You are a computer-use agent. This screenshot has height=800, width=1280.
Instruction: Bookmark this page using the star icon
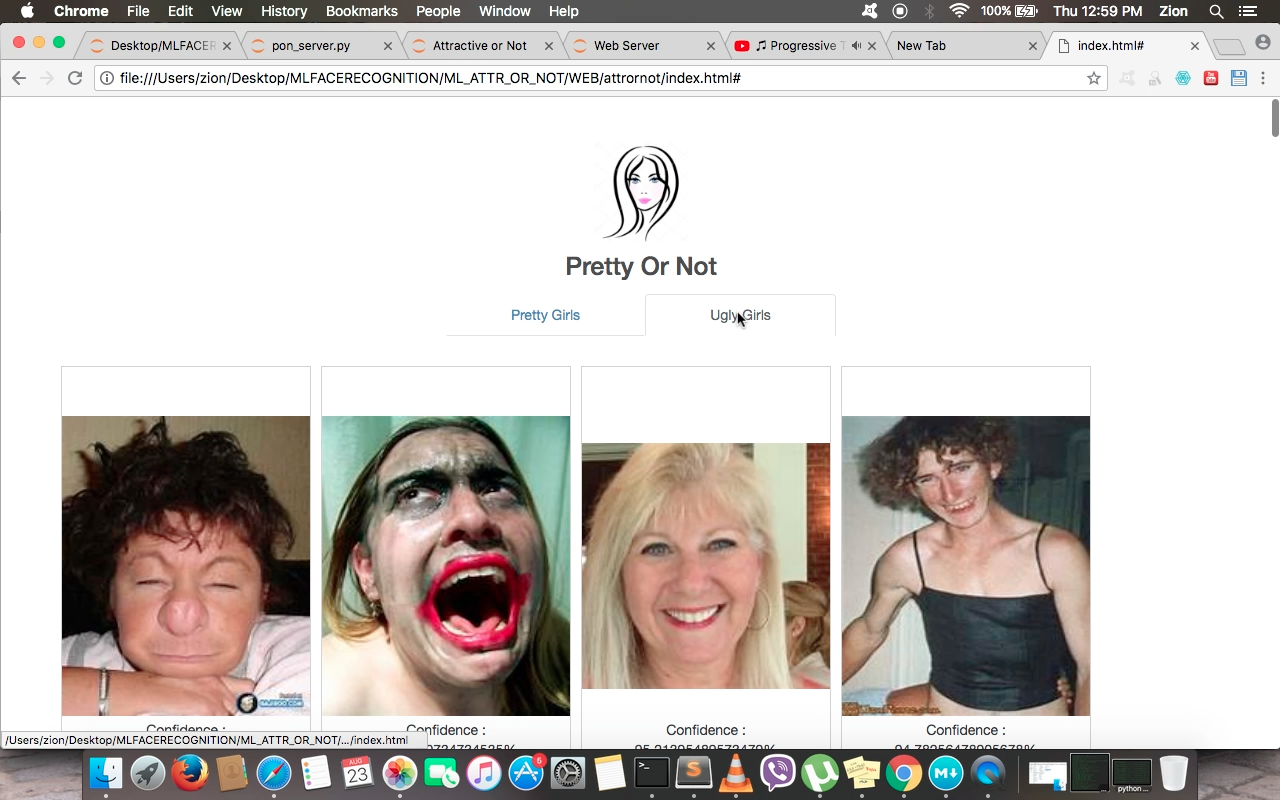[x=1093, y=78]
